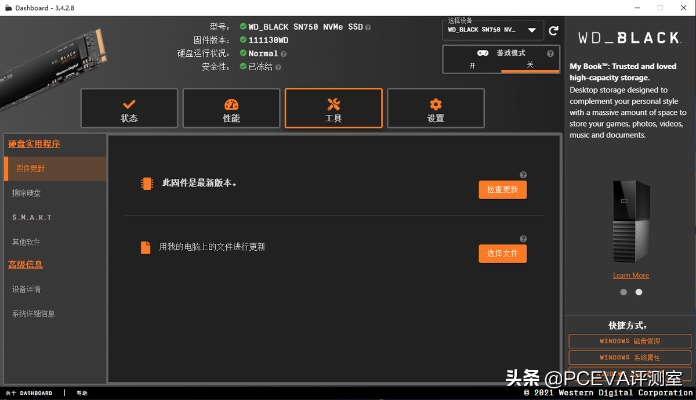
Task: Open the 性能 performance tab
Action: [x=231, y=108]
